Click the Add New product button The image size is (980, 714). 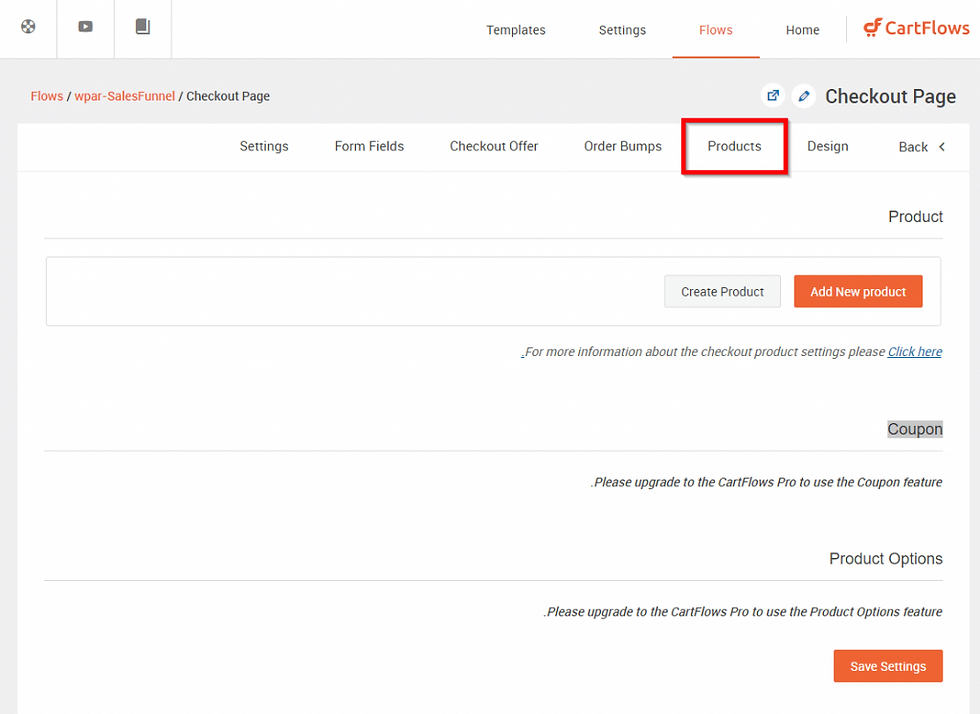tap(858, 291)
